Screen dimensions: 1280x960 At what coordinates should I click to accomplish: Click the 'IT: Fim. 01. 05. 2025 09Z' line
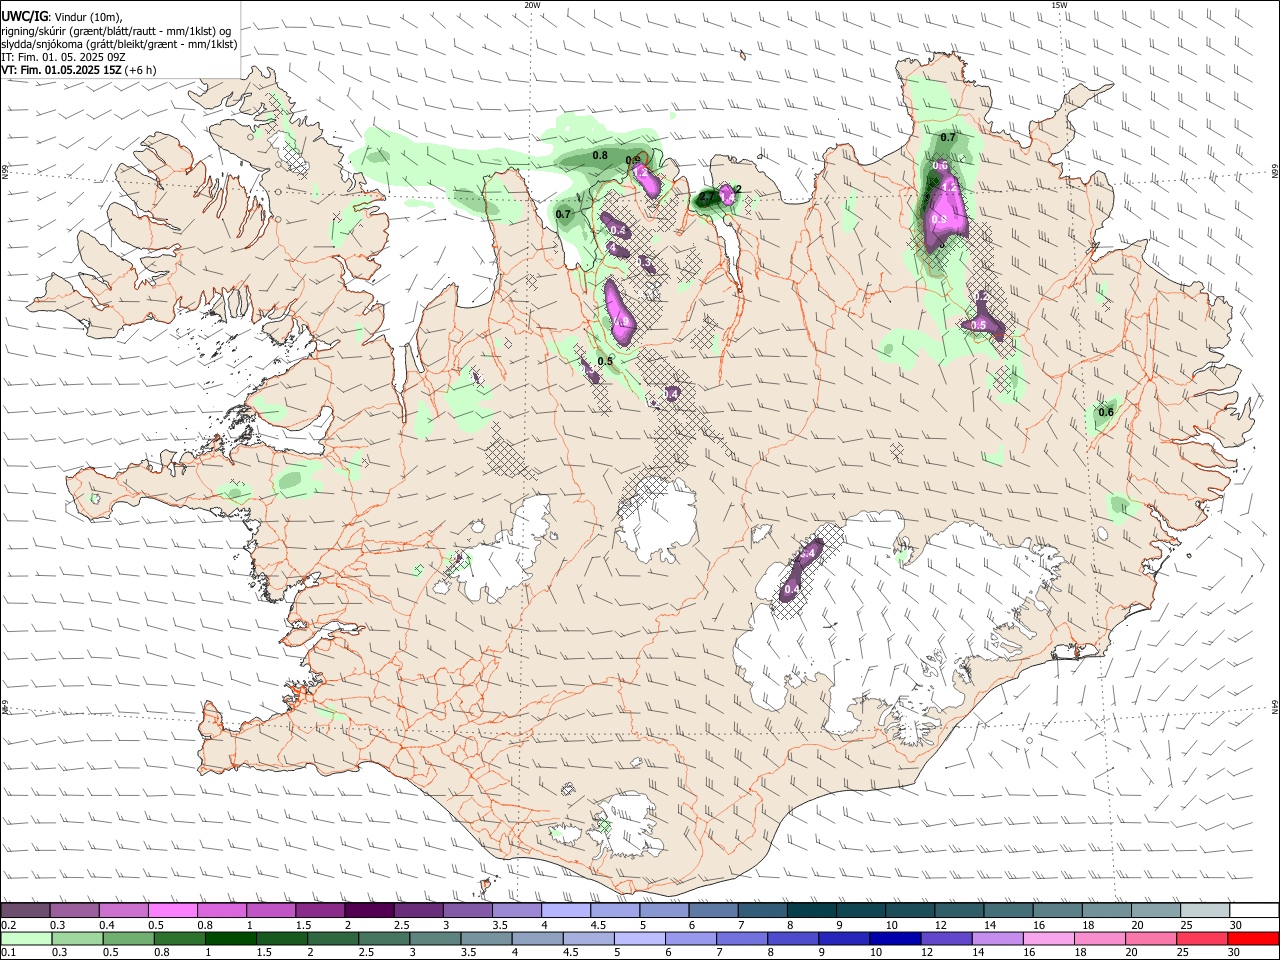tap(63, 57)
